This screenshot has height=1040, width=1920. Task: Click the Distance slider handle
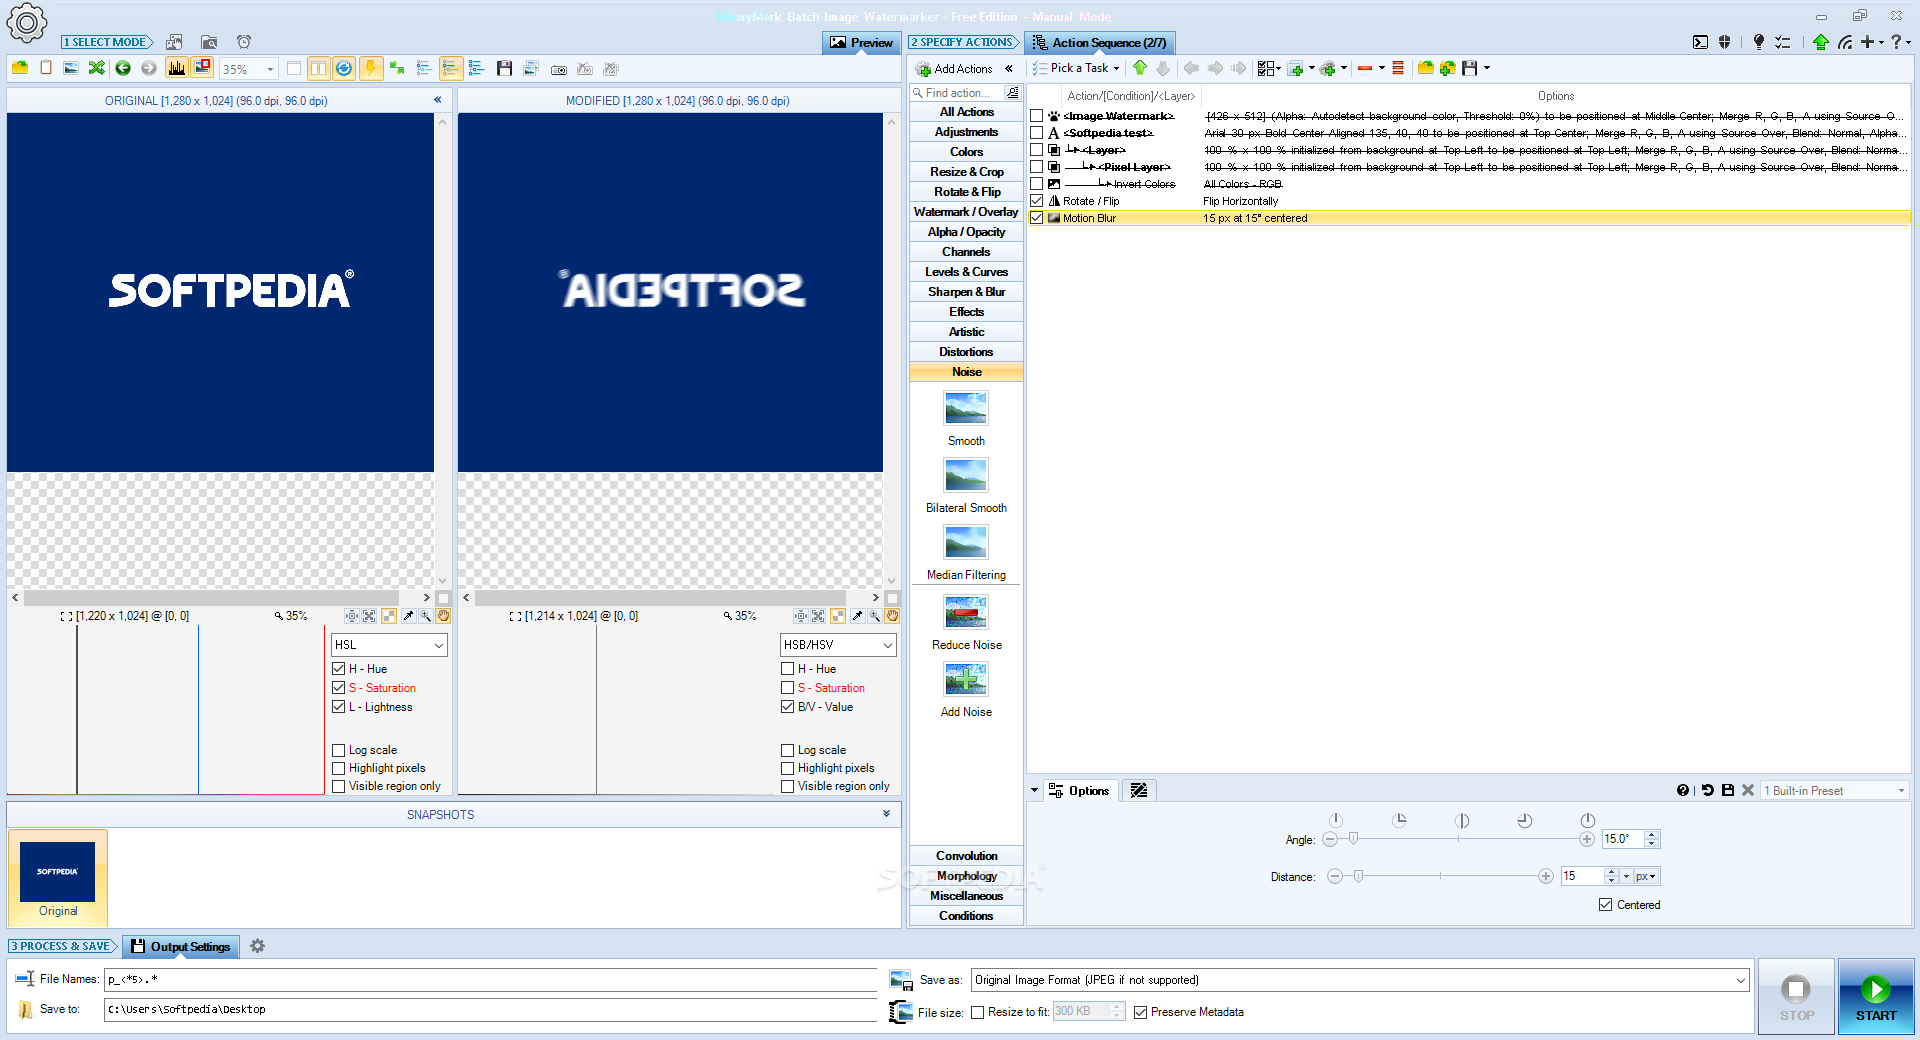coord(1358,876)
